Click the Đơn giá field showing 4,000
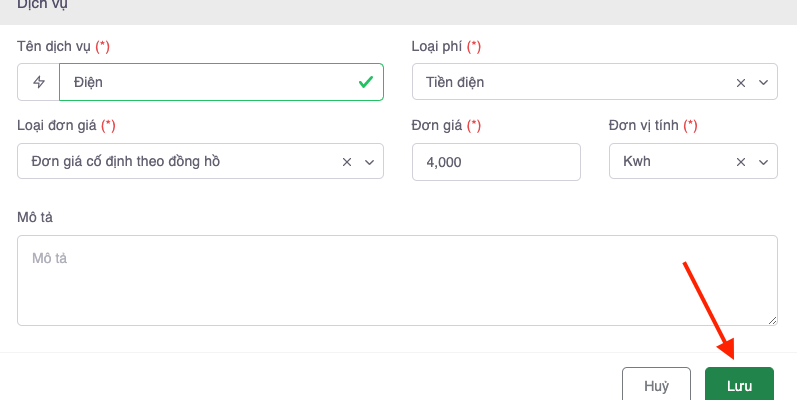The height and width of the screenshot is (400, 797). [496, 161]
